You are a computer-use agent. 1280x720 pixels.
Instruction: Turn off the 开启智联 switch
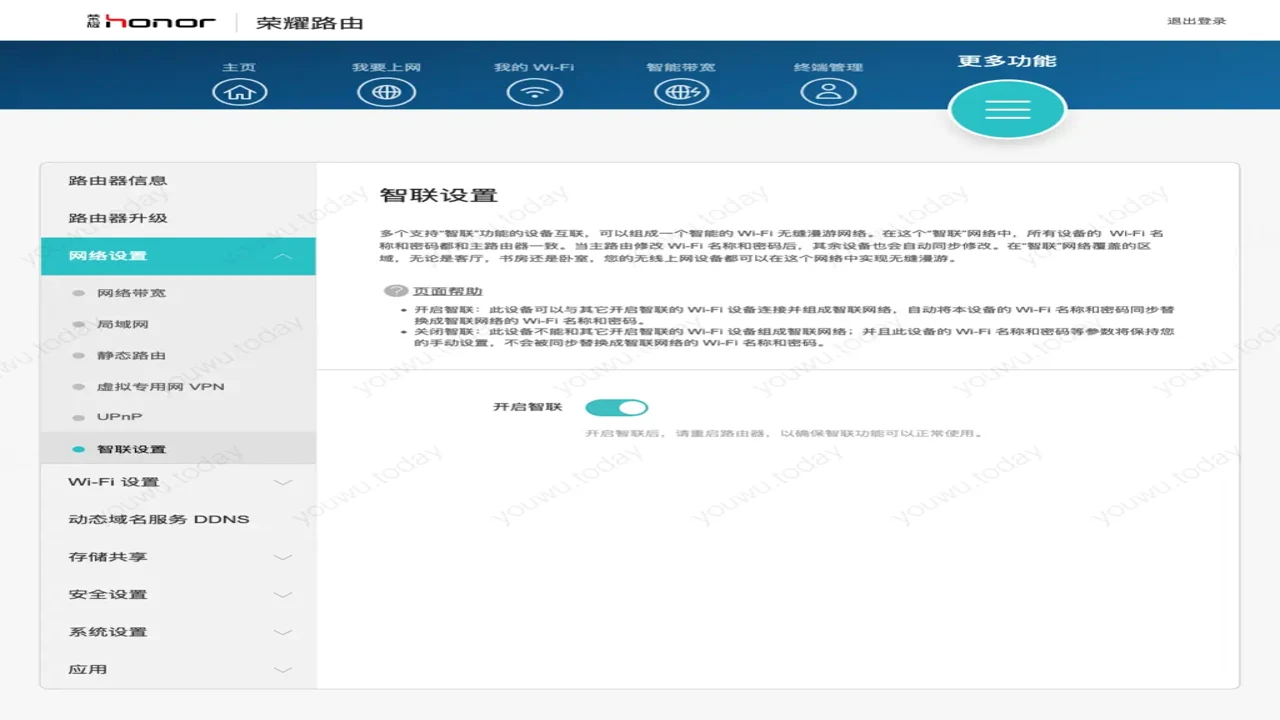click(x=617, y=407)
